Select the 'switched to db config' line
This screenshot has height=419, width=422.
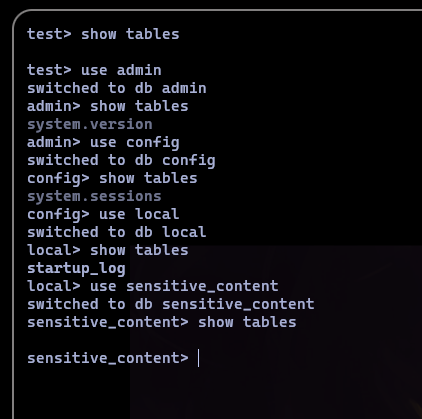121,160
